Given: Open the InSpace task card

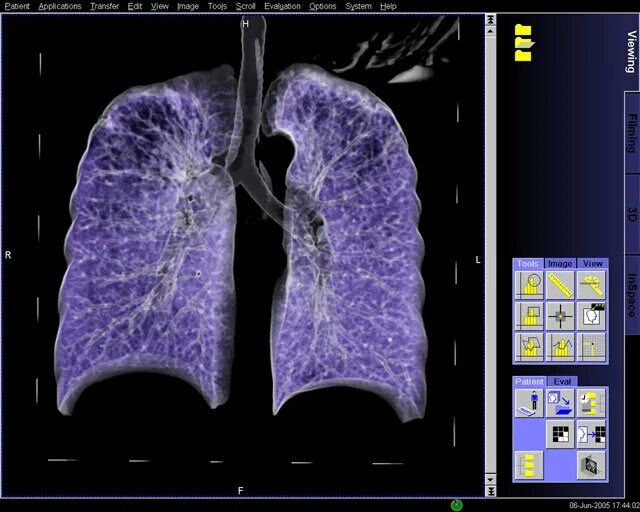Looking at the screenshot, I should pyautogui.click(x=632, y=295).
